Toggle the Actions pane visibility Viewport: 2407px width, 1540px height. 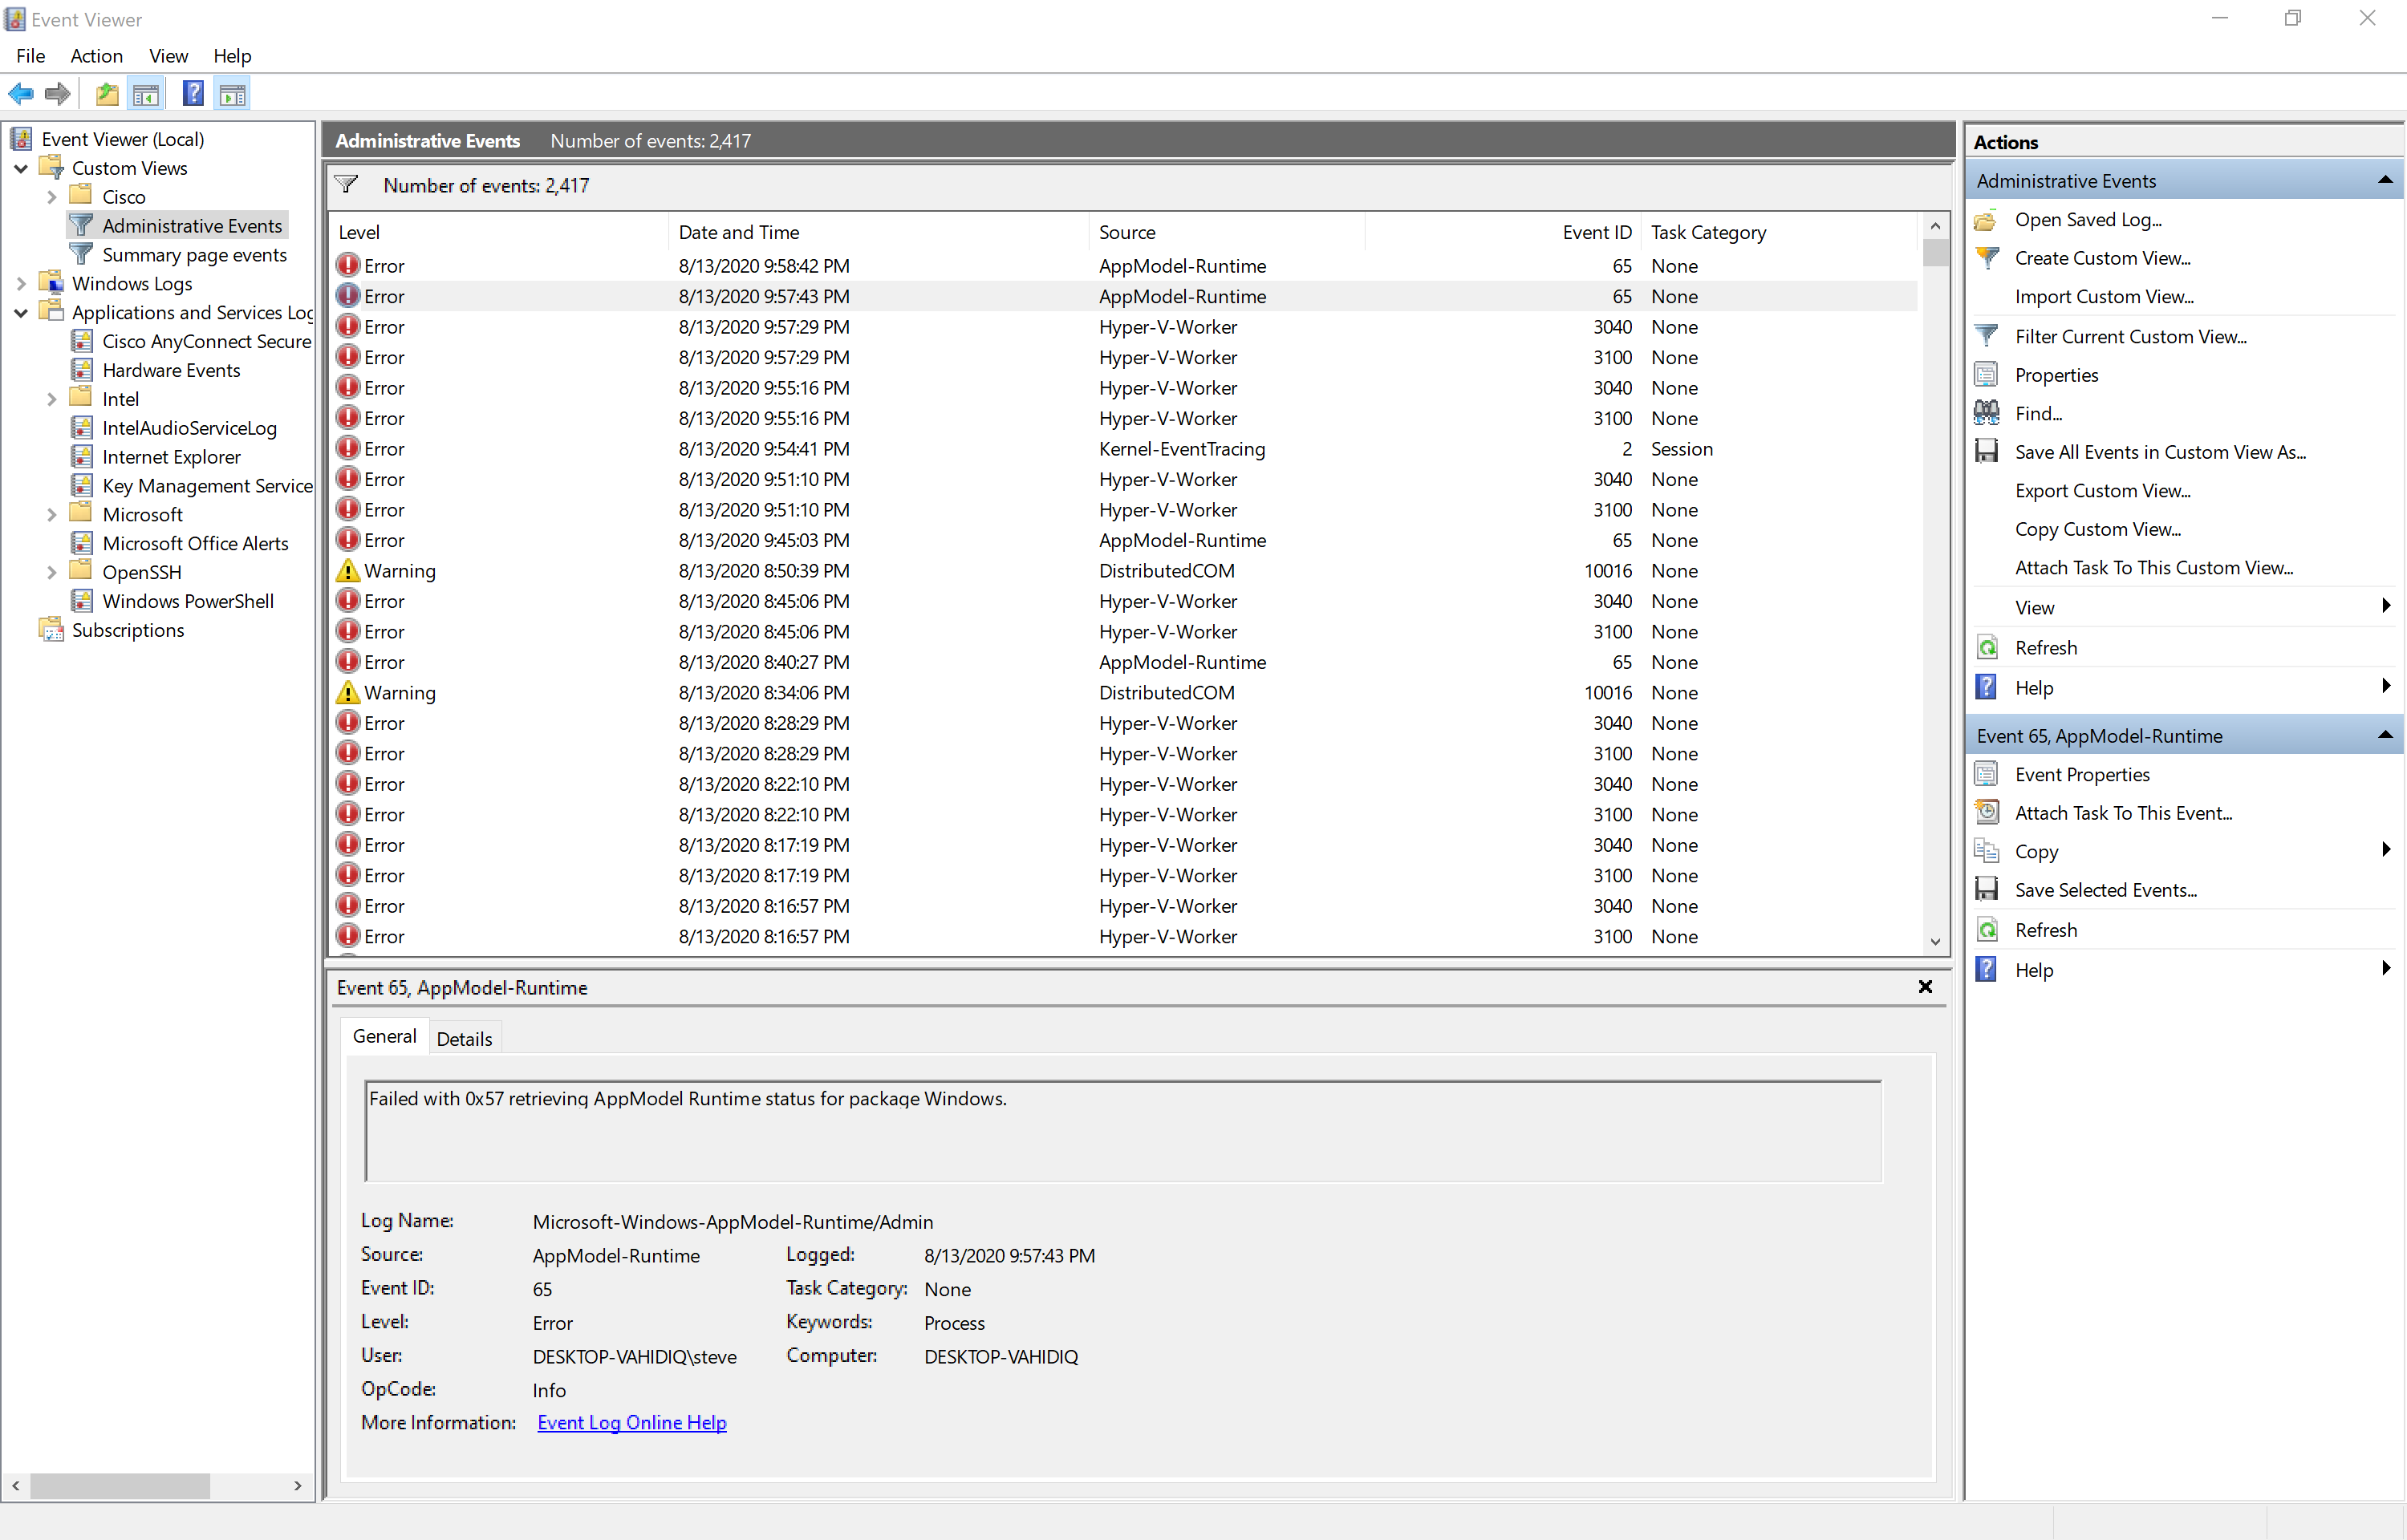pyautogui.click(x=232, y=93)
